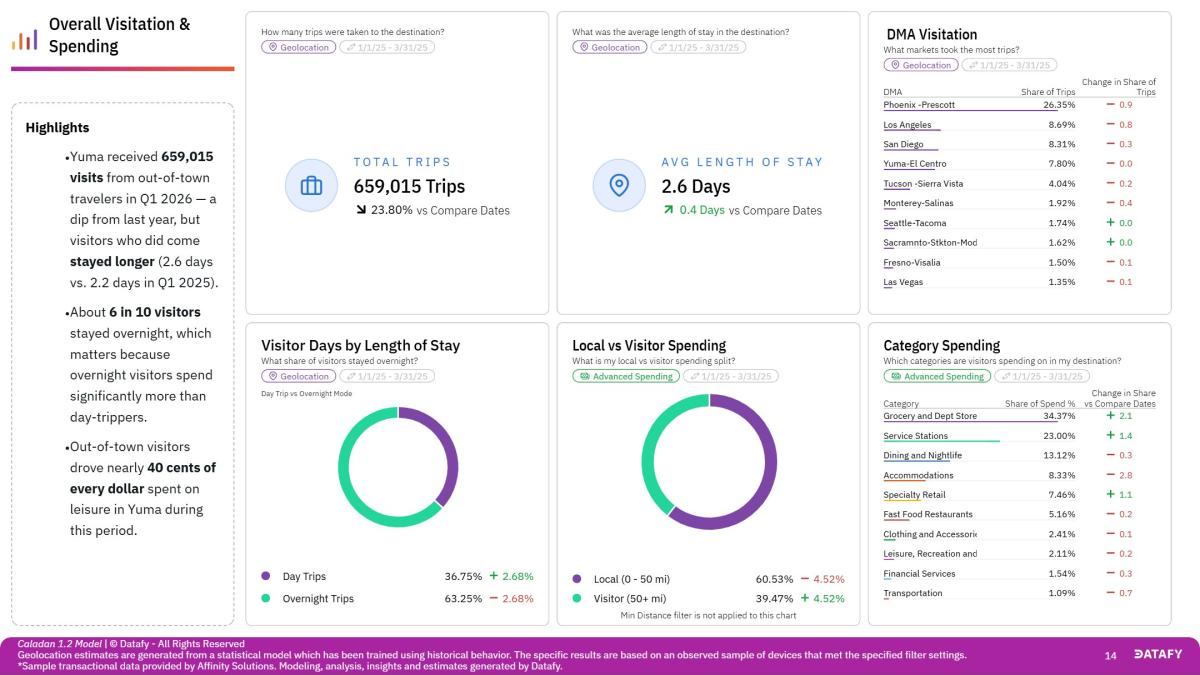Screen dimensions: 1200x675
Task: Click the Geolocation tag in Total Trips card
Action: [x=298, y=47]
